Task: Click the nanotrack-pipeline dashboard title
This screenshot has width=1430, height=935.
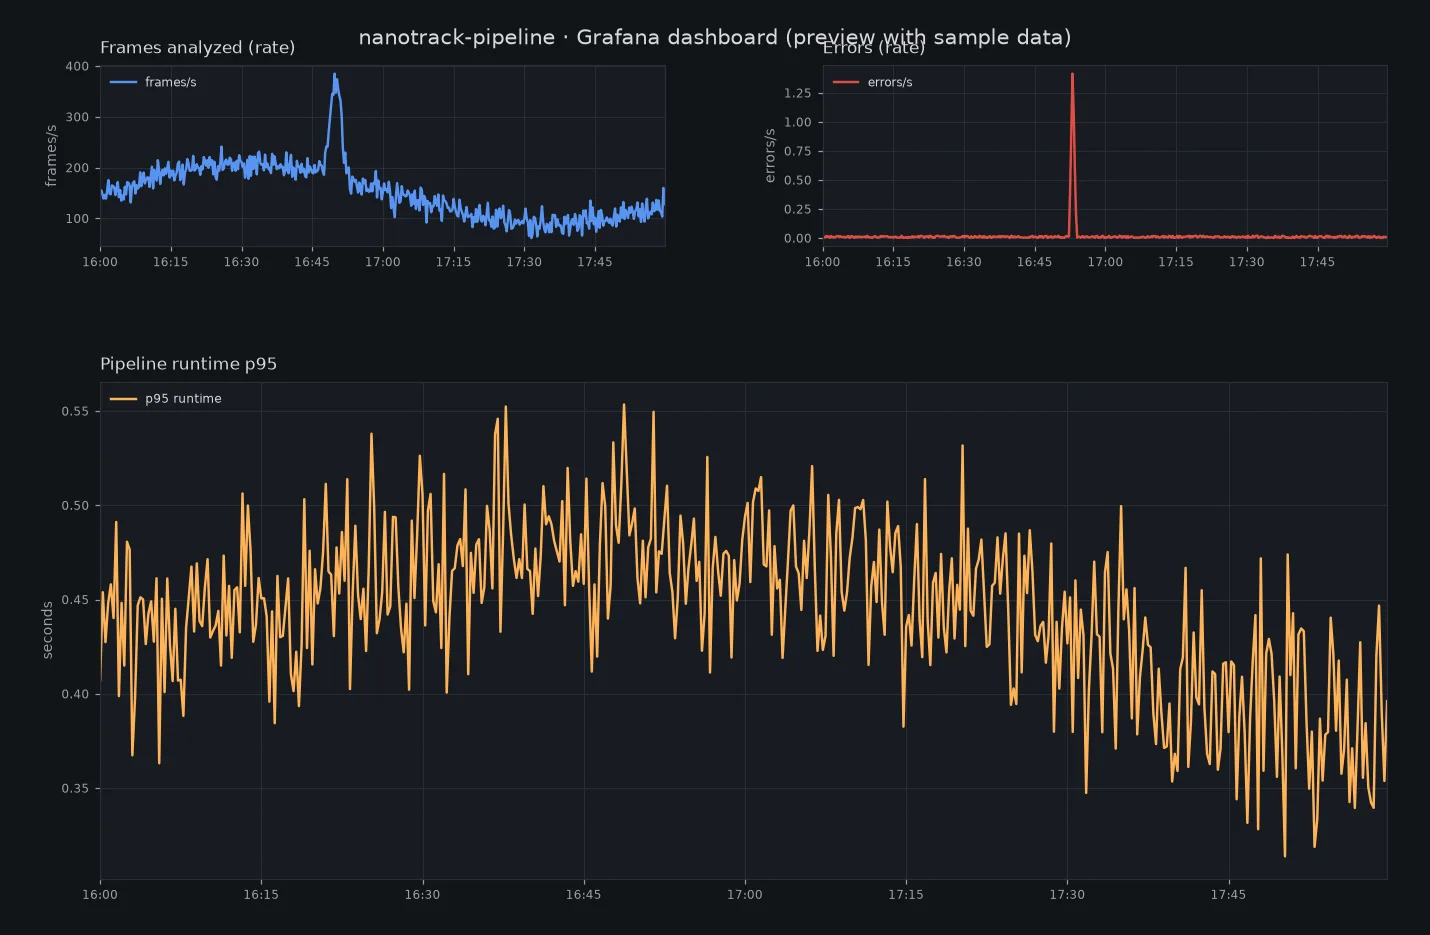Action: 714,37
